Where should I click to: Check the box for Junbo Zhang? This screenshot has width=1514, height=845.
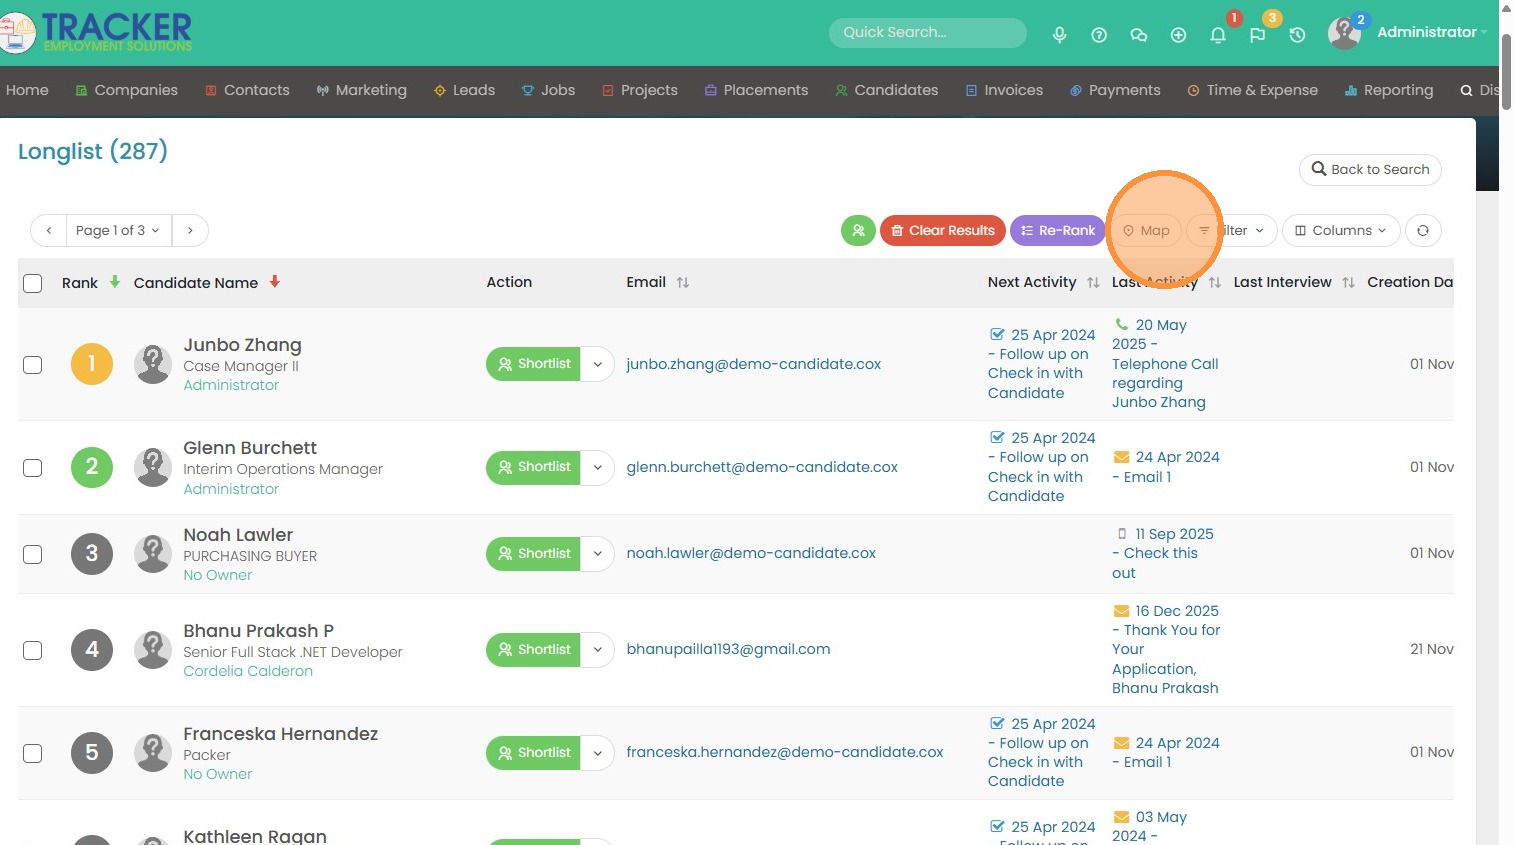33,365
